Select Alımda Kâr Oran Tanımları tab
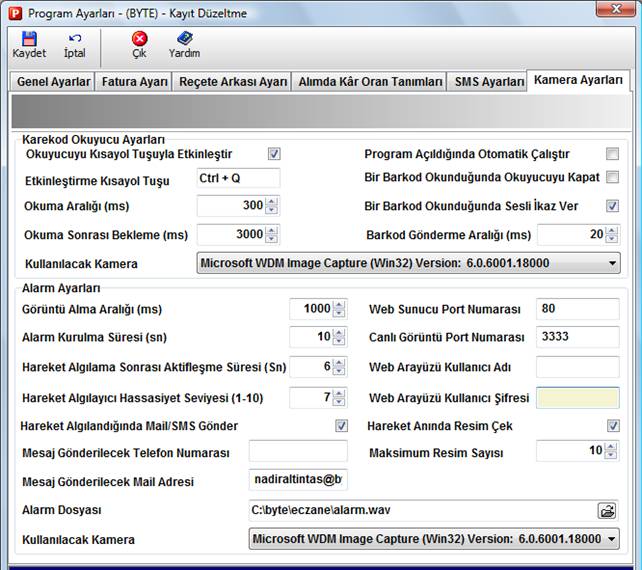The image size is (642, 570). (370, 81)
